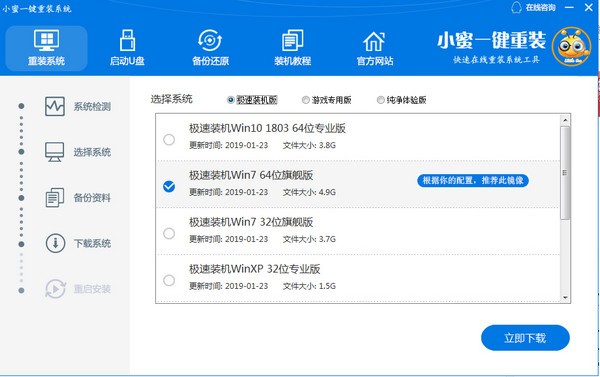Image resolution: width=600 pixels, height=377 pixels.
Task: Click the 极速装机Win7 64位旗舰版 title
Action: (x=251, y=175)
